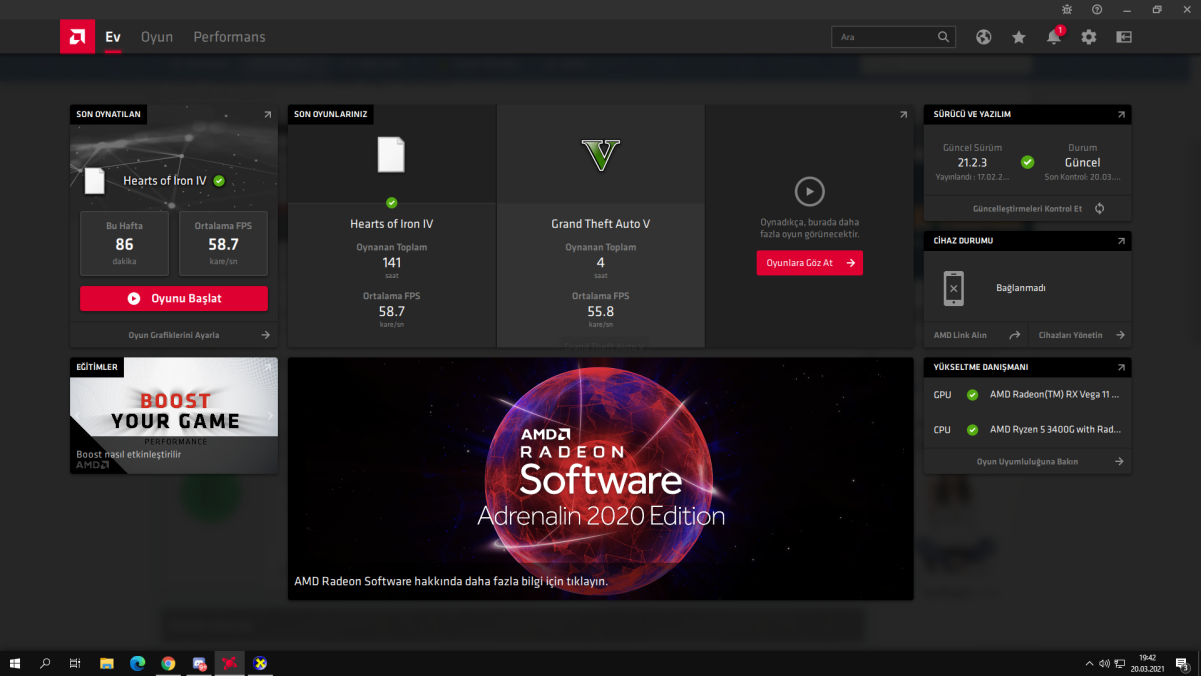Click the Ortalama FPS 58.7 tile in Son Oynatılan
This screenshot has height=676, width=1201.
224,243
